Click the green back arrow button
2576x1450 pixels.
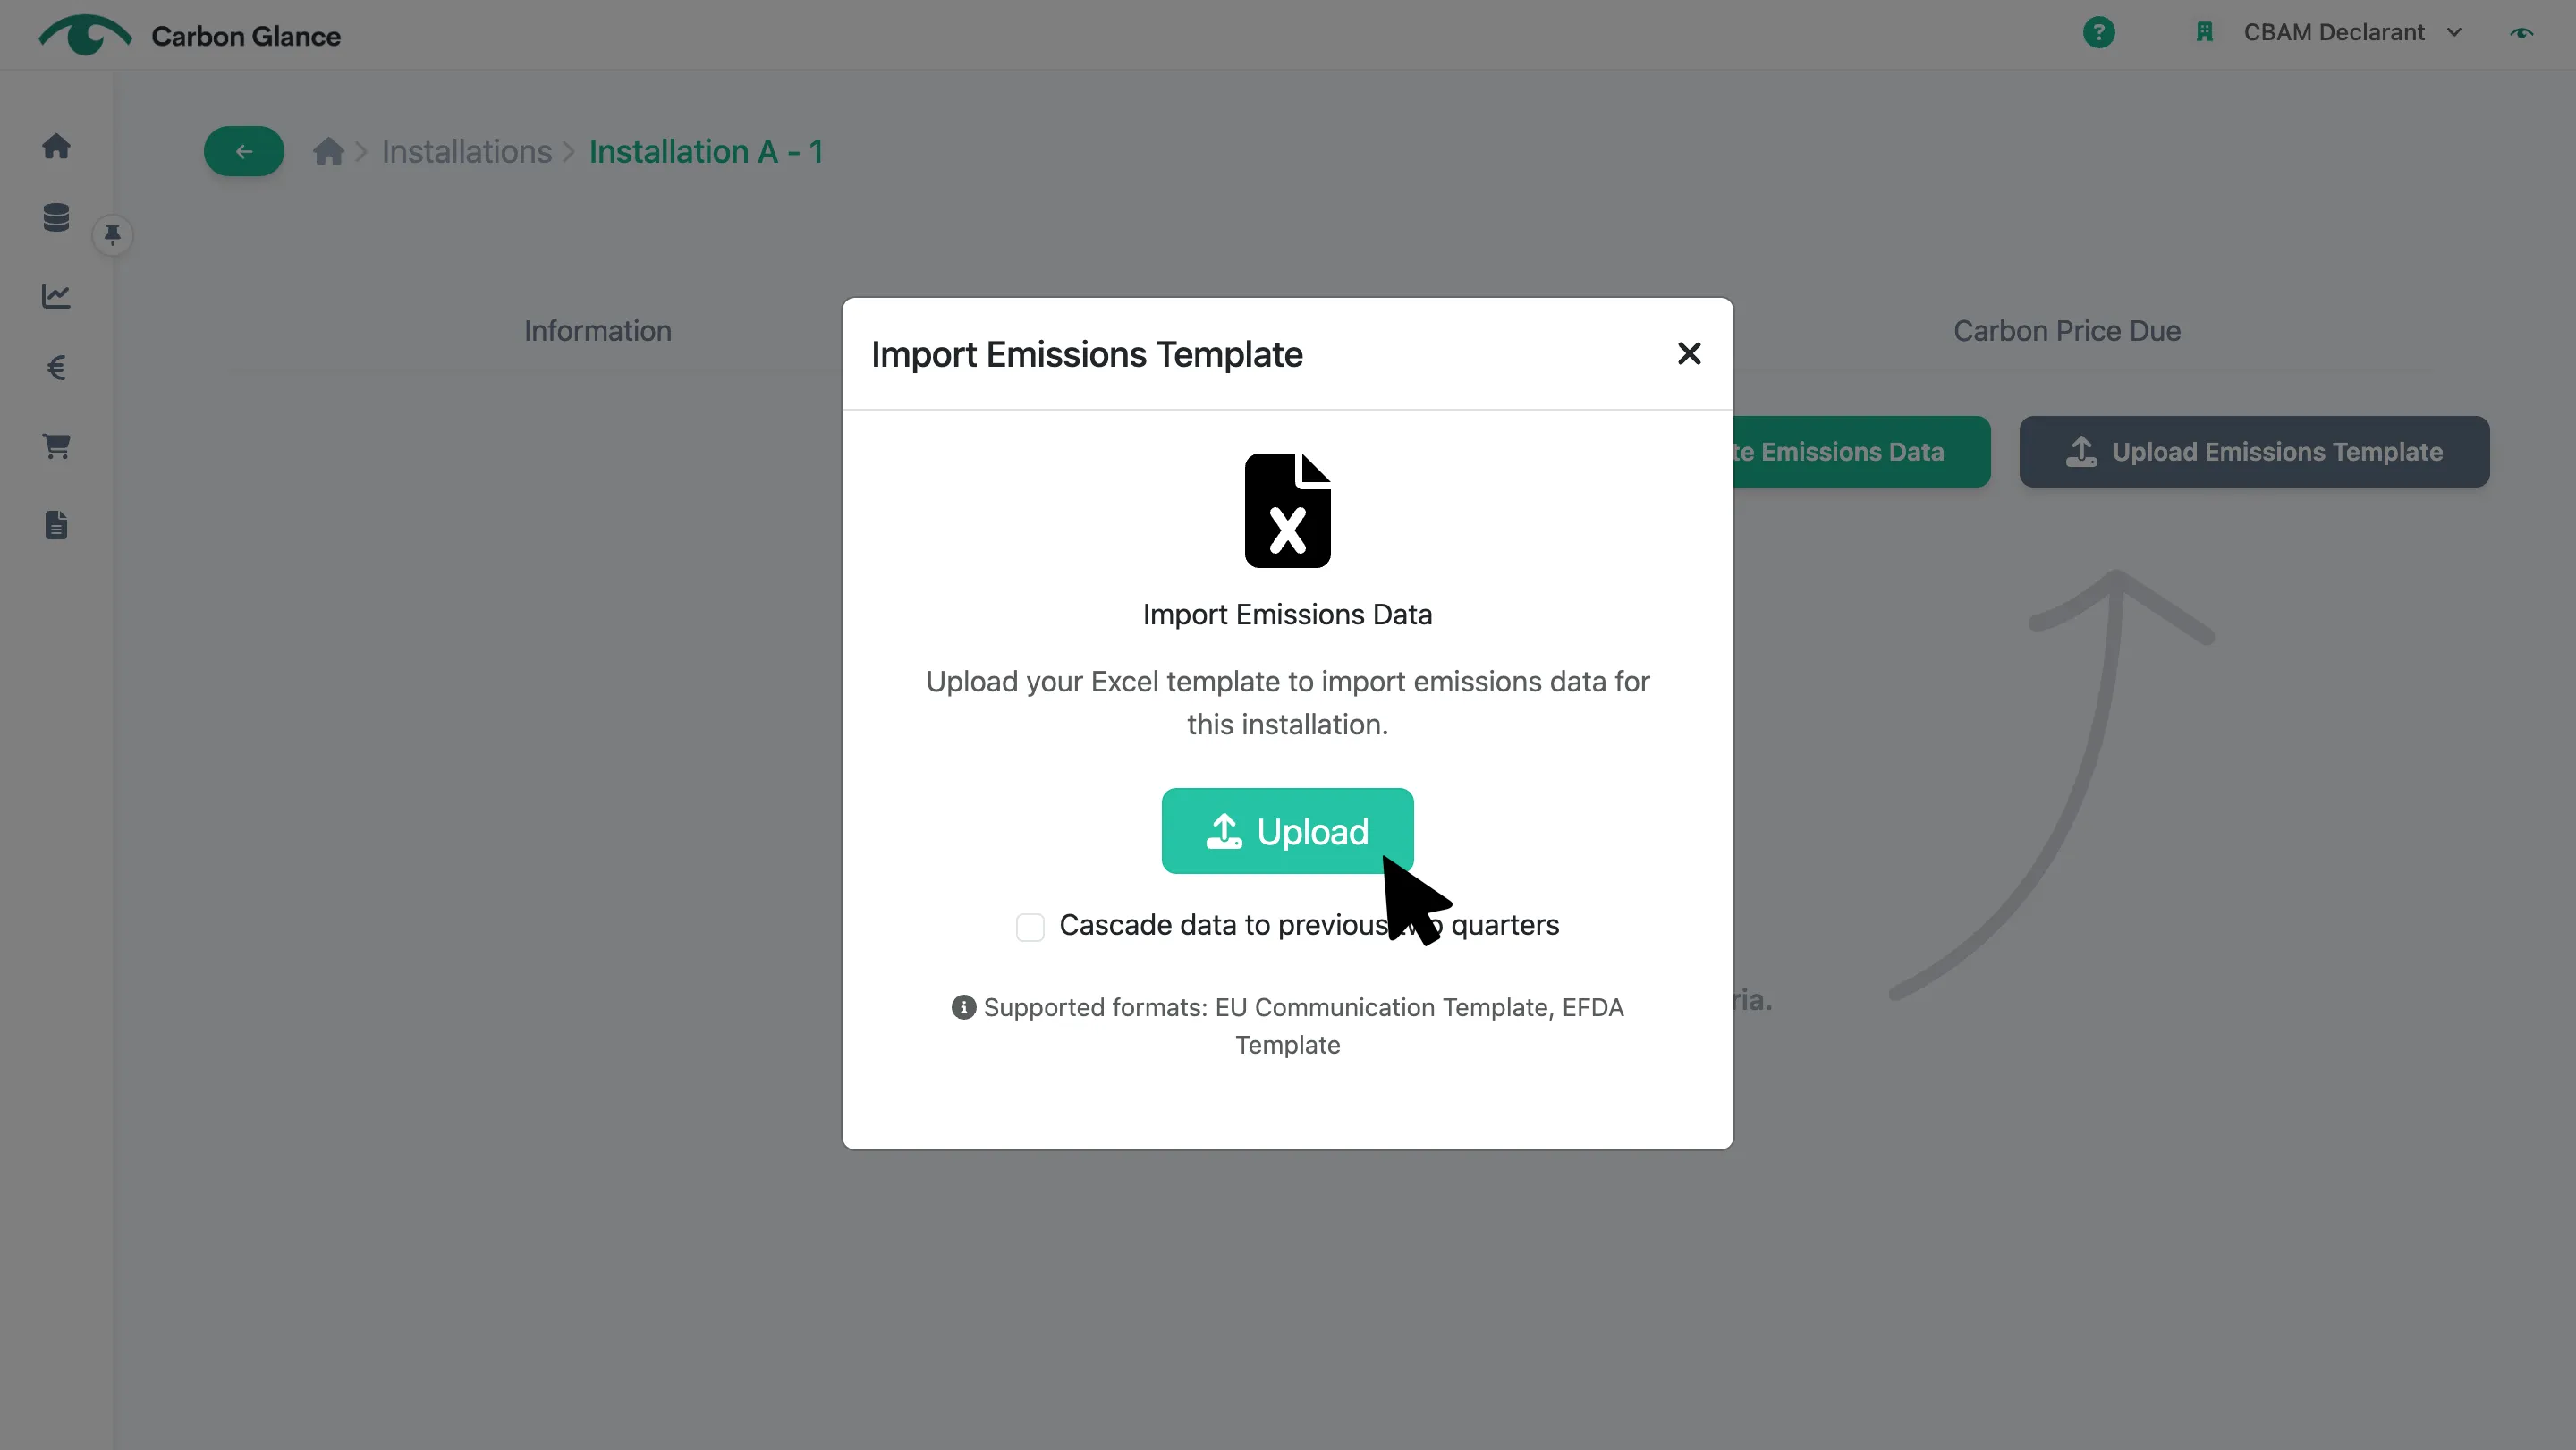[243, 151]
